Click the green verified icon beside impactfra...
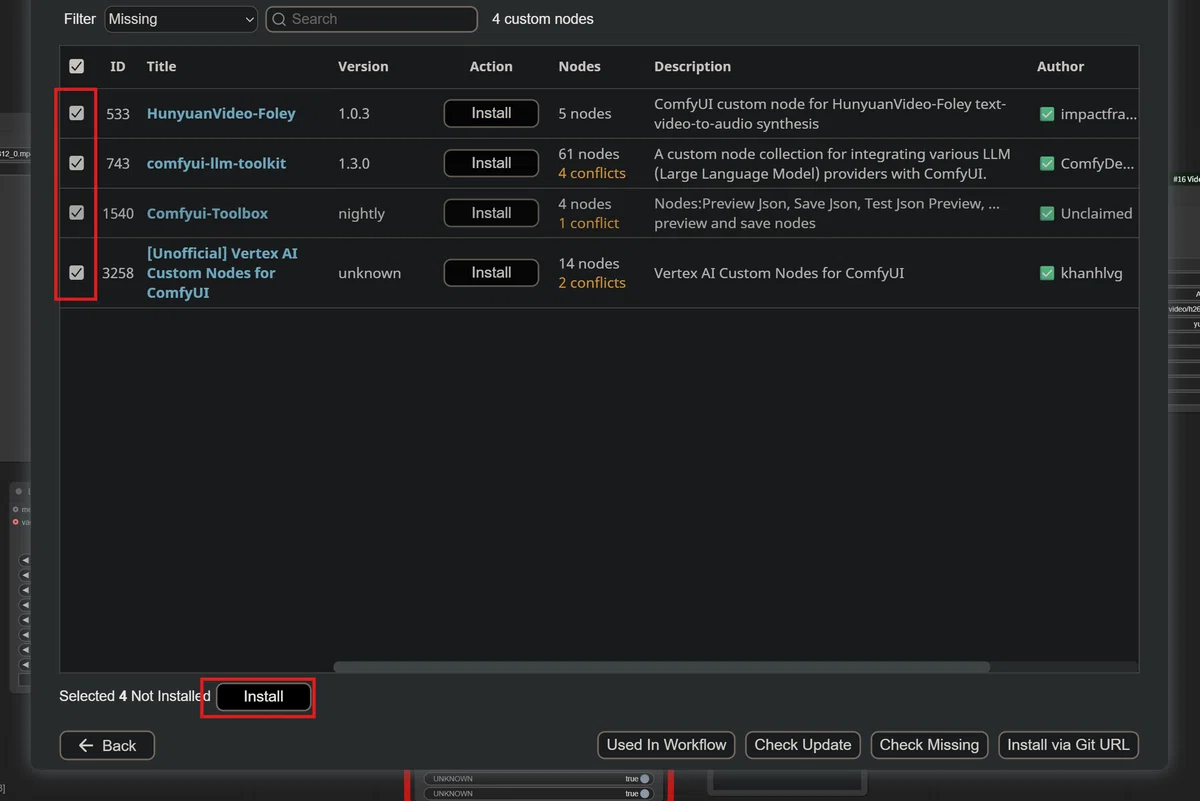Viewport: 1200px width, 801px height. pos(1047,114)
